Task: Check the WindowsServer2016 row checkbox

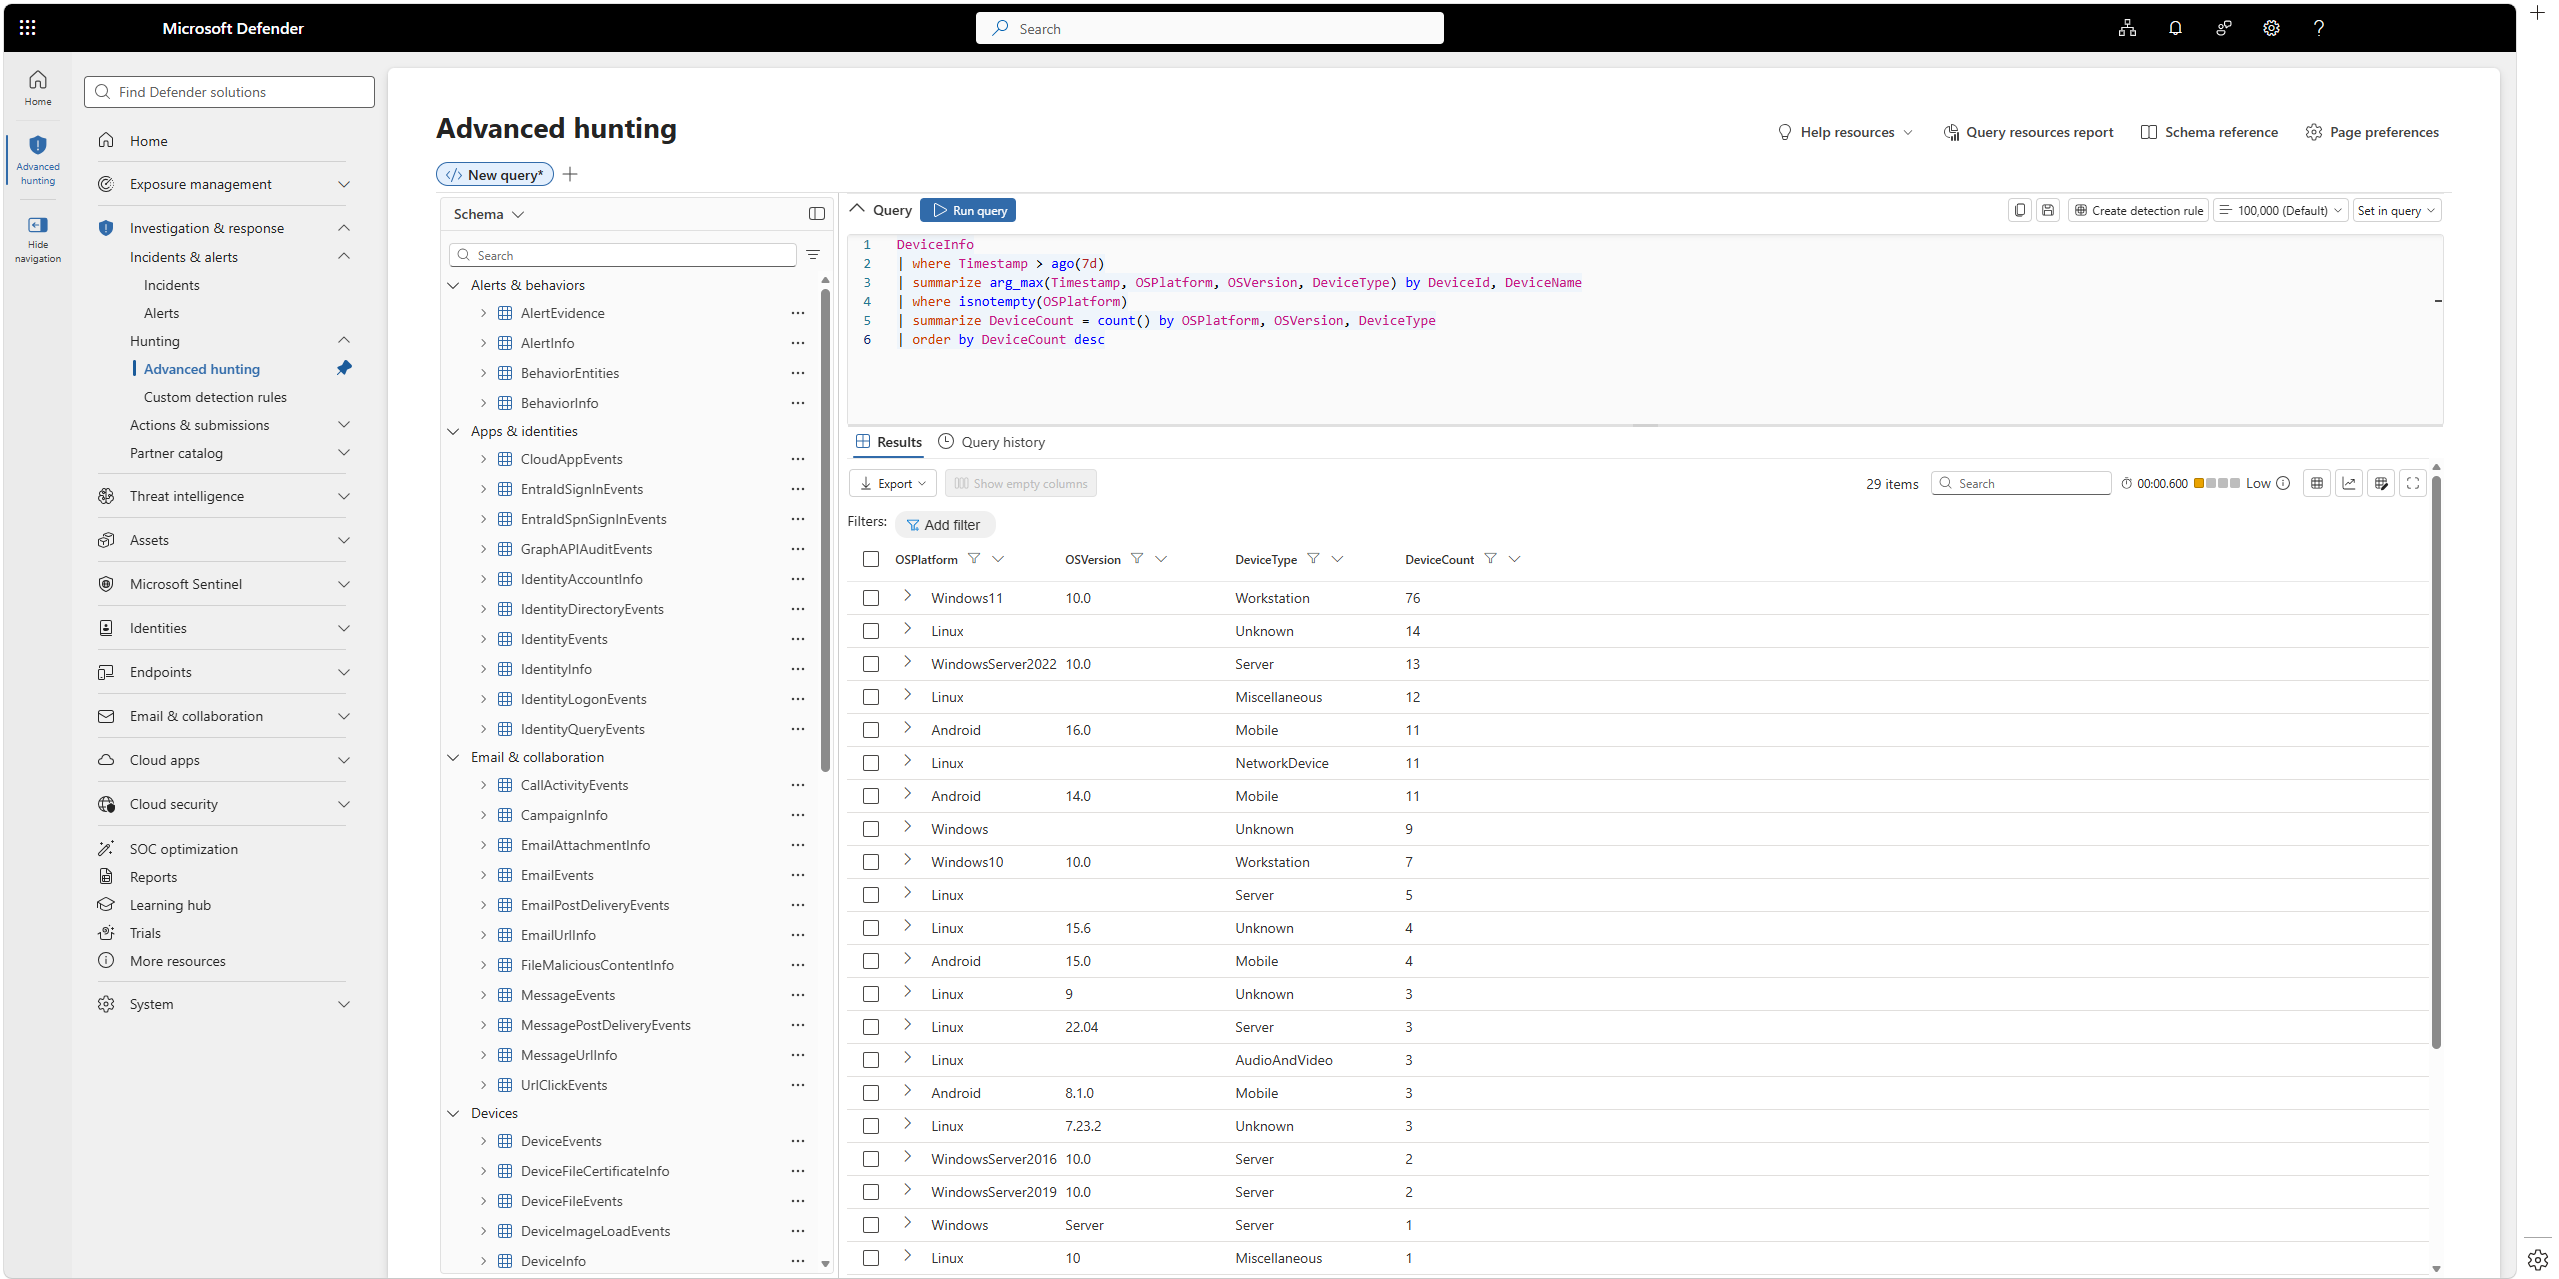Action: point(871,1159)
